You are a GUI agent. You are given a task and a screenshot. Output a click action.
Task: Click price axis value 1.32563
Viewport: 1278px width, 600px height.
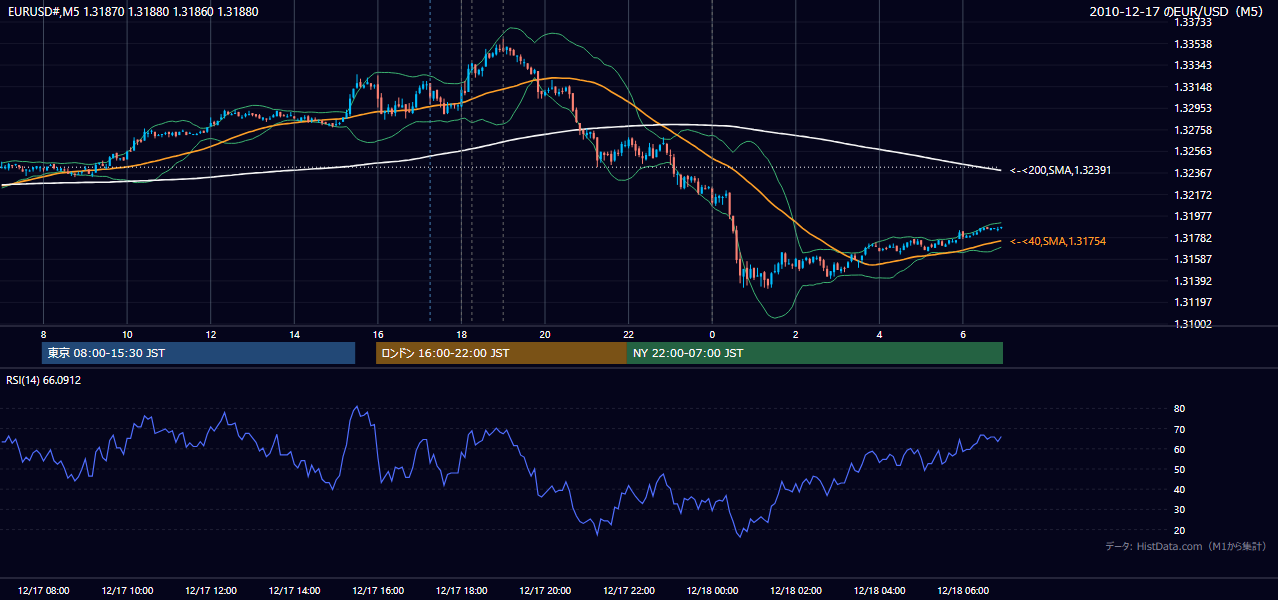pos(1192,152)
